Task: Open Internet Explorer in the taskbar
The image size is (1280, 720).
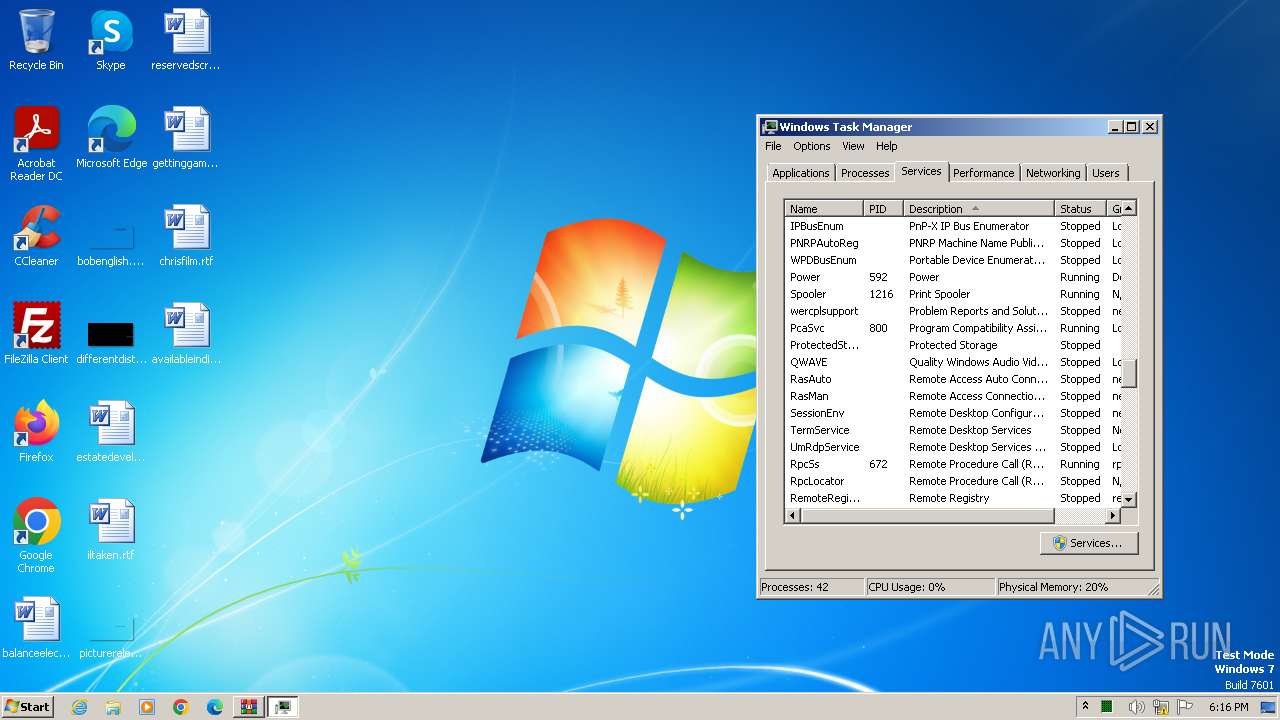Action: tap(79, 707)
